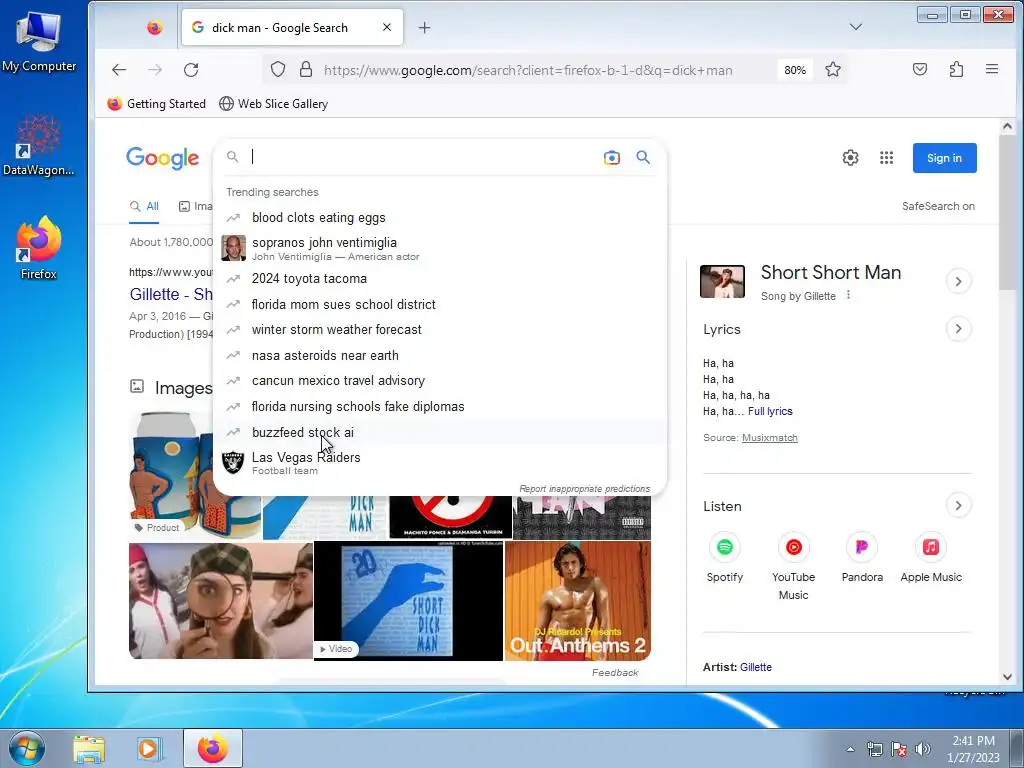Bookmark this page with the star icon
The width and height of the screenshot is (1024, 768).
coord(833,69)
